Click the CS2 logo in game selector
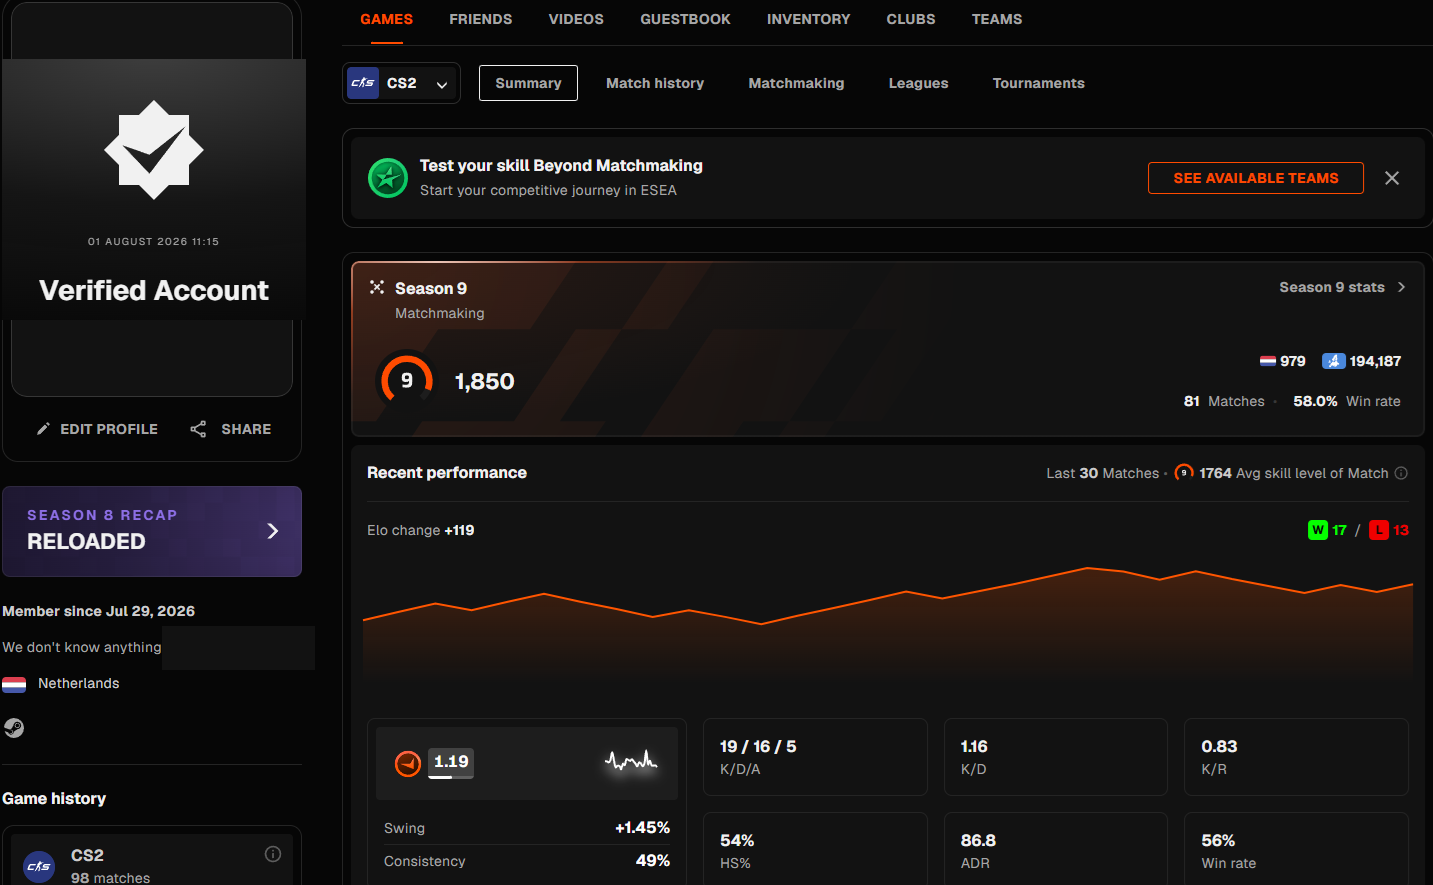The width and height of the screenshot is (1433, 885). 363,83
